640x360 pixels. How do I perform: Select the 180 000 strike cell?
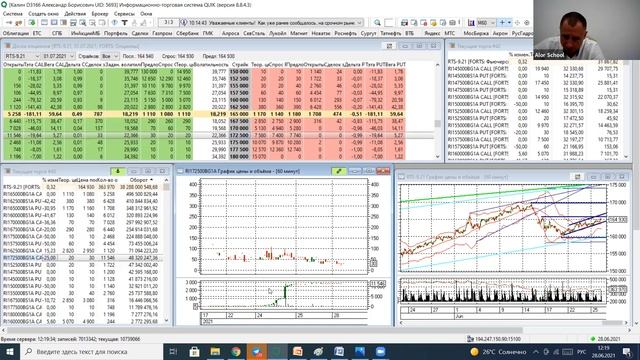tap(239, 156)
